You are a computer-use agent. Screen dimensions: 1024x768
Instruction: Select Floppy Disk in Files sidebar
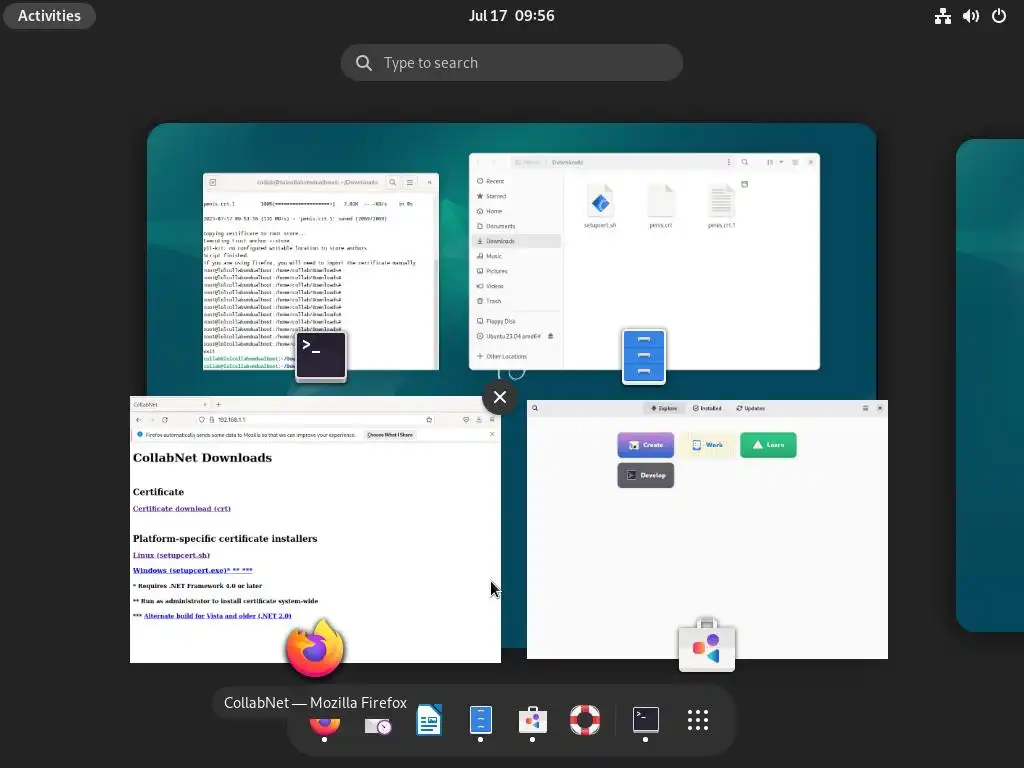[x=516, y=321]
